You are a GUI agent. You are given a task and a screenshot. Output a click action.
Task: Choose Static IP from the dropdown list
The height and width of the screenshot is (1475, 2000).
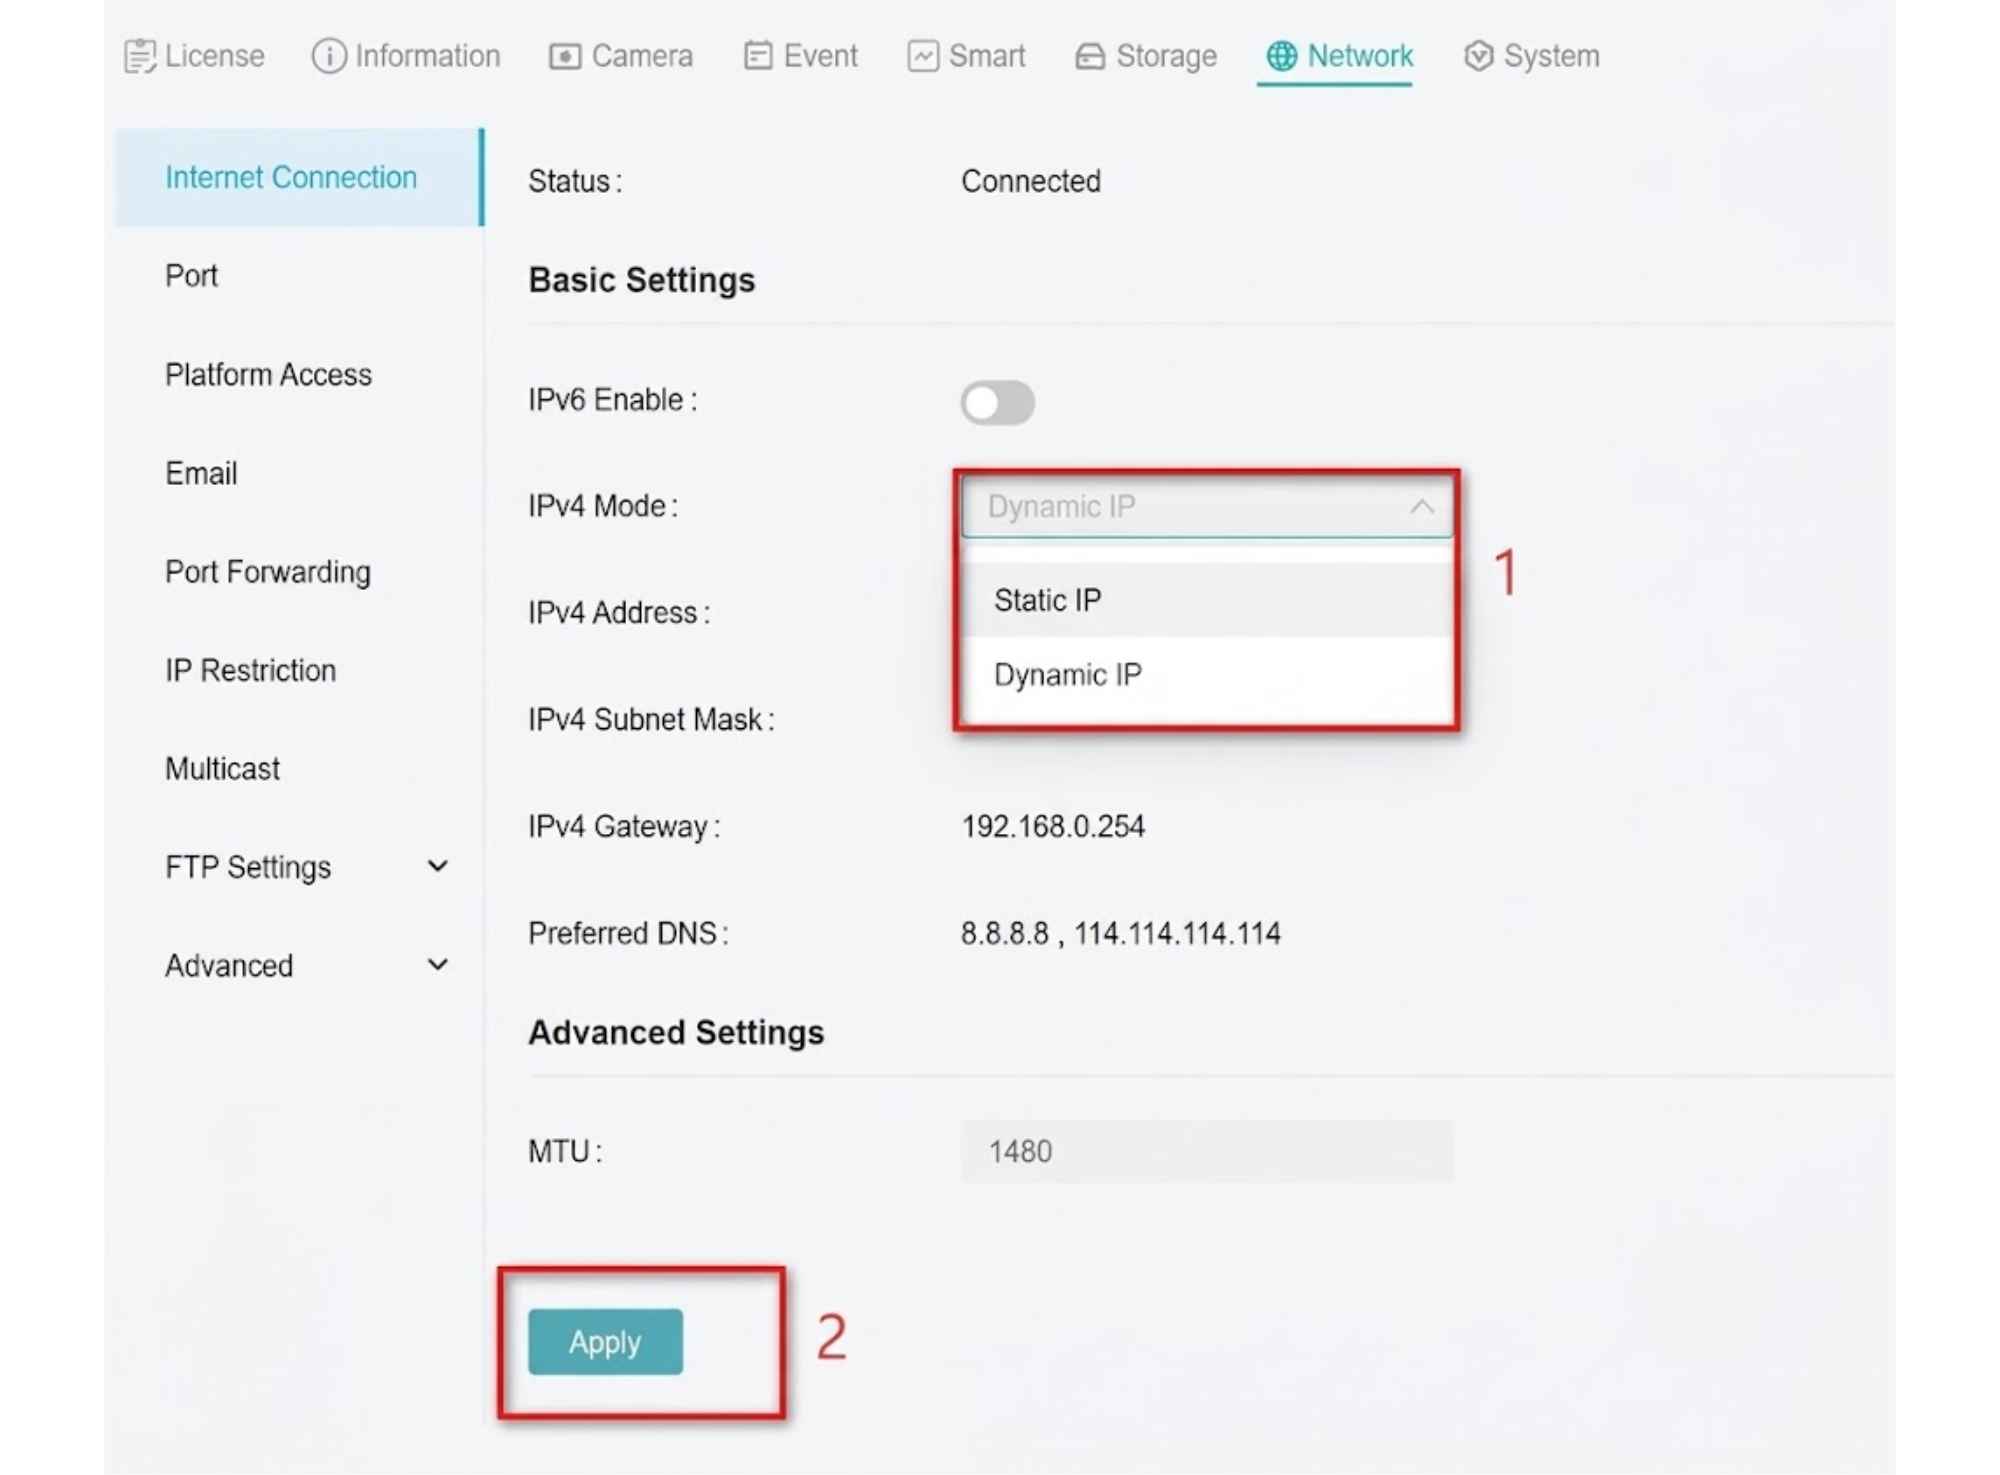[x=1207, y=600]
